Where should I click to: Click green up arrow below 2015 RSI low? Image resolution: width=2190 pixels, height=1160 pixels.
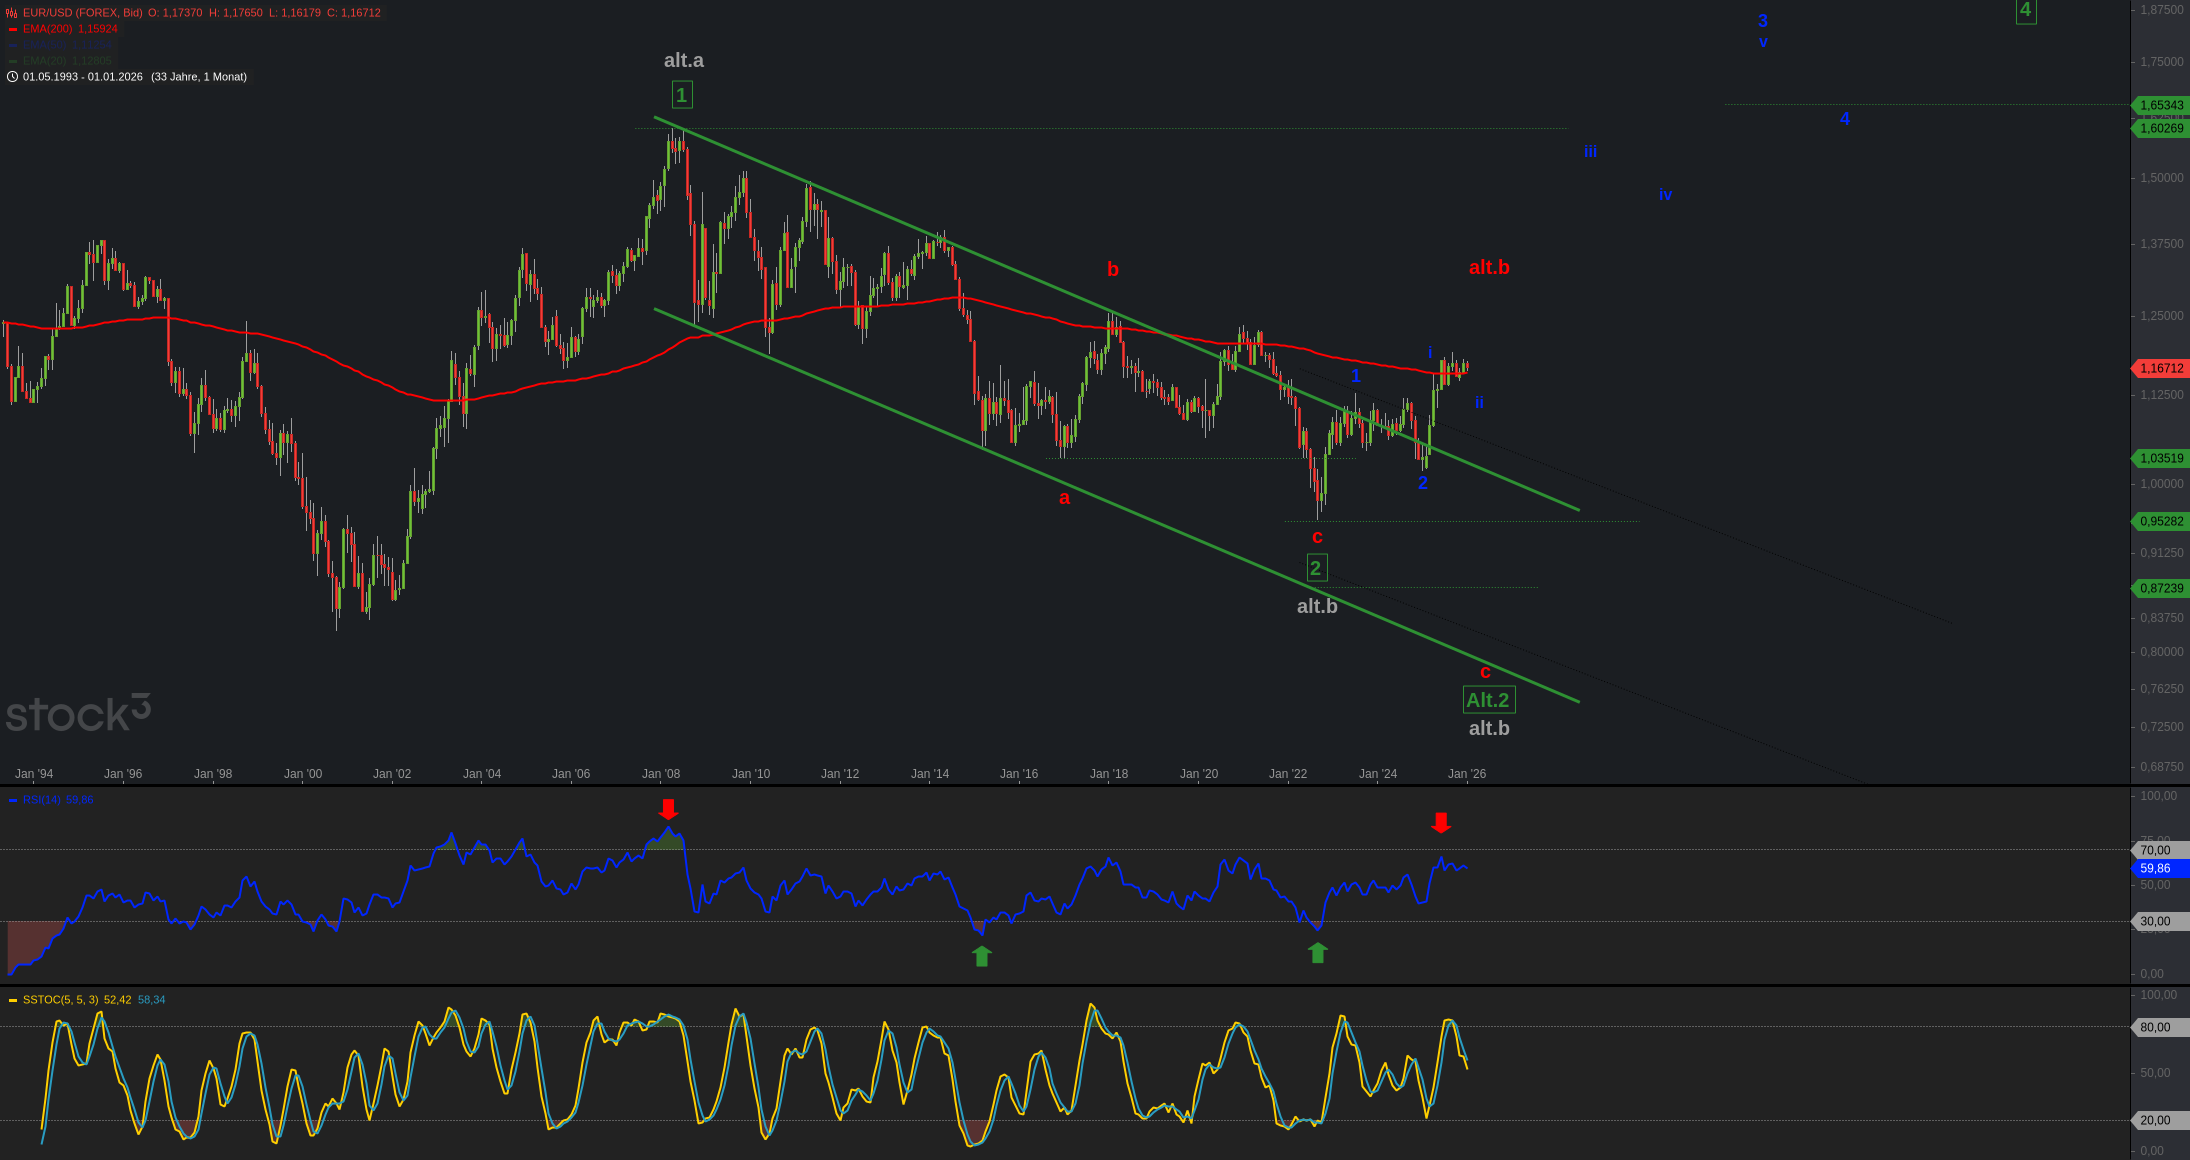pos(981,956)
